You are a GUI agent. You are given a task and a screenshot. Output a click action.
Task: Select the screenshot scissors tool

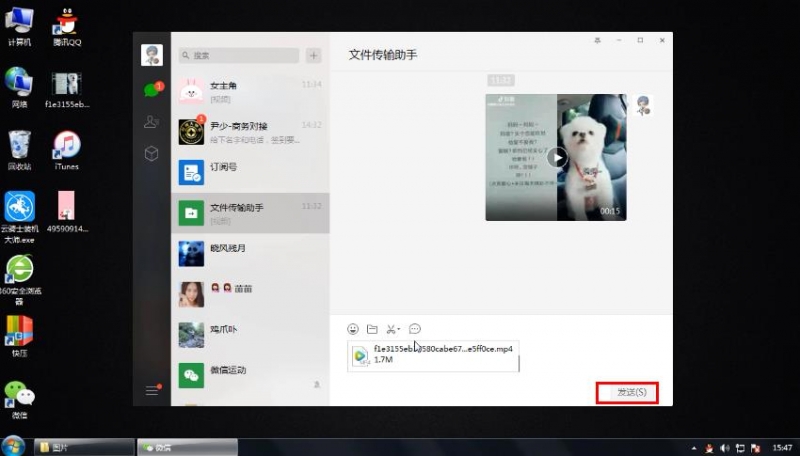click(391, 329)
